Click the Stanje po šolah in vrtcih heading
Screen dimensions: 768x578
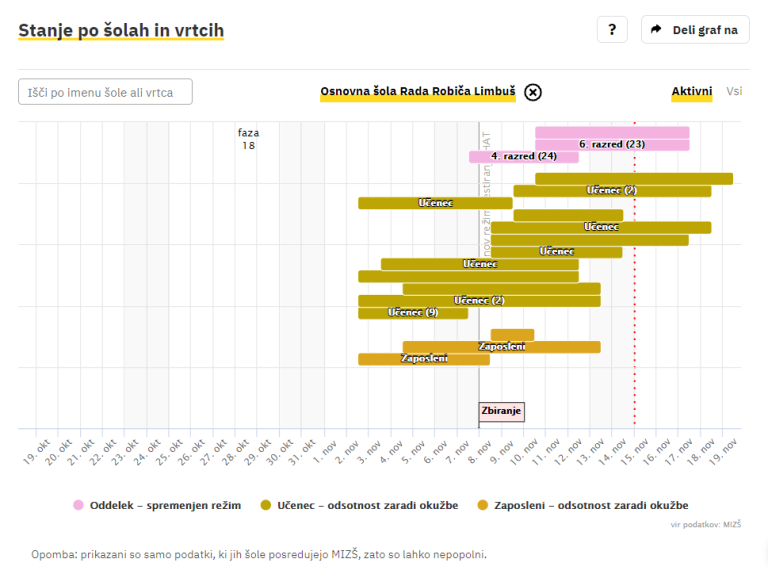pyautogui.click(x=120, y=30)
